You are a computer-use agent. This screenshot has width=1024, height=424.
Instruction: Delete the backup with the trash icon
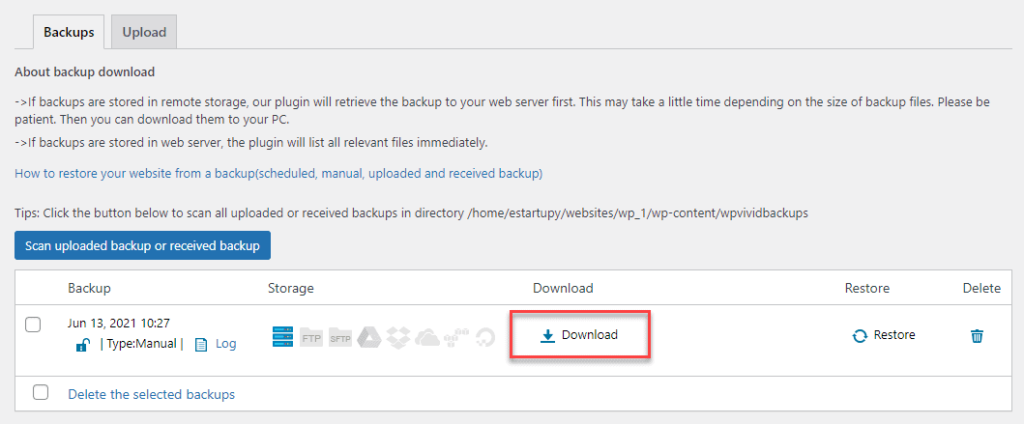[977, 336]
